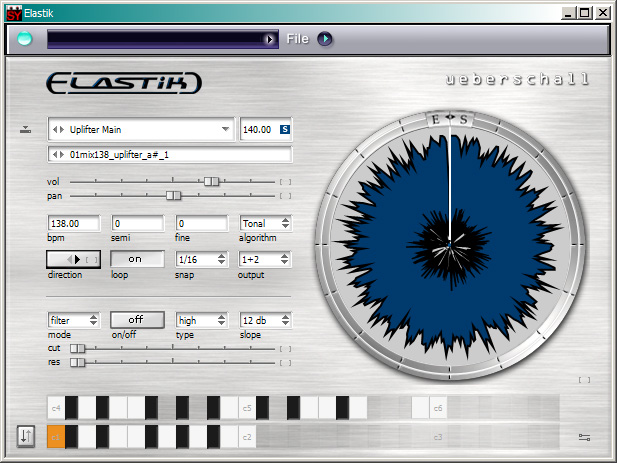Click the bracket reset beside pan slider
This screenshot has width=617, height=463.
click(285, 196)
